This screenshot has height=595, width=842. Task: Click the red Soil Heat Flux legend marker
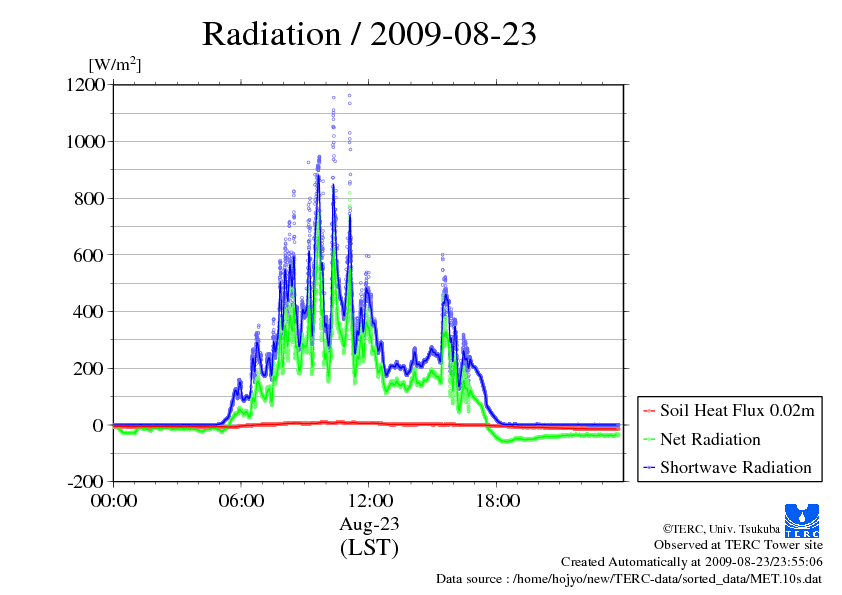pos(649,411)
